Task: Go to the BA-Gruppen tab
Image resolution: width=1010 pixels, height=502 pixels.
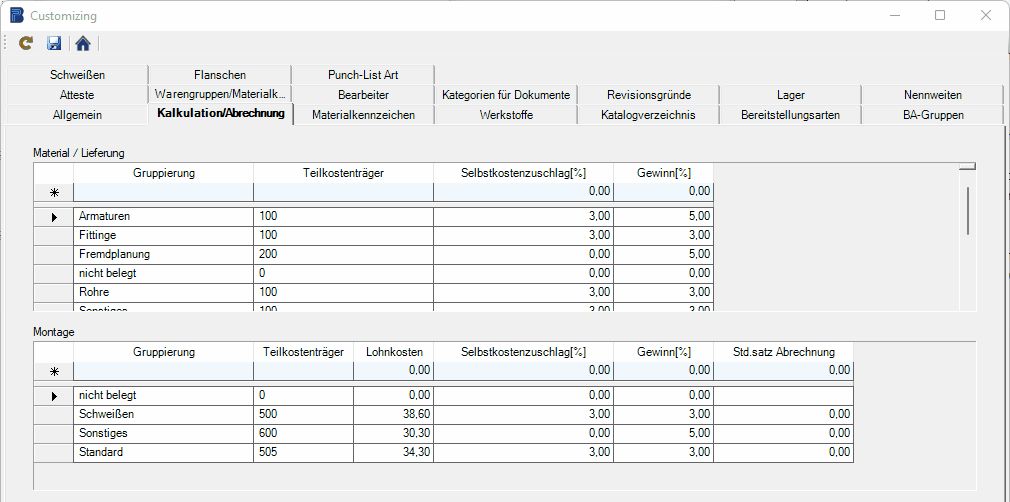Action: tap(932, 115)
